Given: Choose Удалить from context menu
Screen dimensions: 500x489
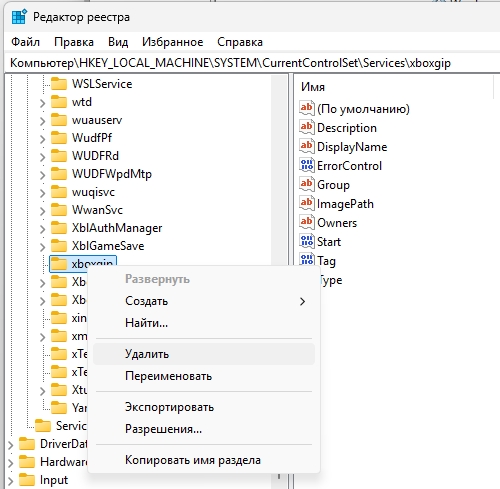Looking at the screenshot, I should click(204, 354).
